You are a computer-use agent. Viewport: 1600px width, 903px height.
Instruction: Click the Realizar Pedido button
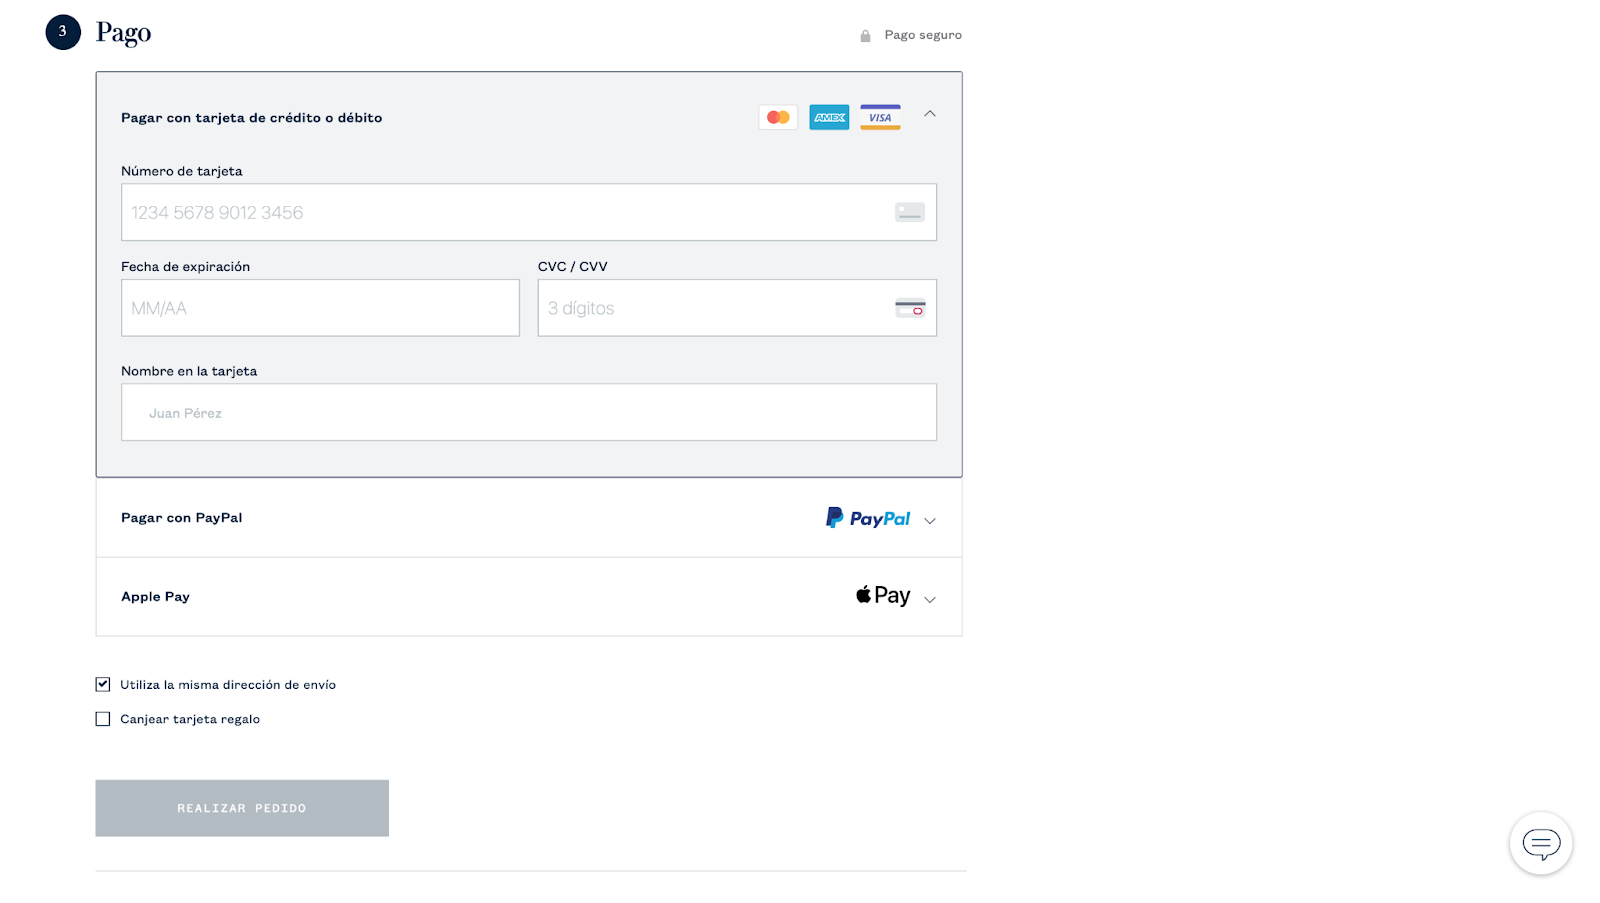(242, 808)
